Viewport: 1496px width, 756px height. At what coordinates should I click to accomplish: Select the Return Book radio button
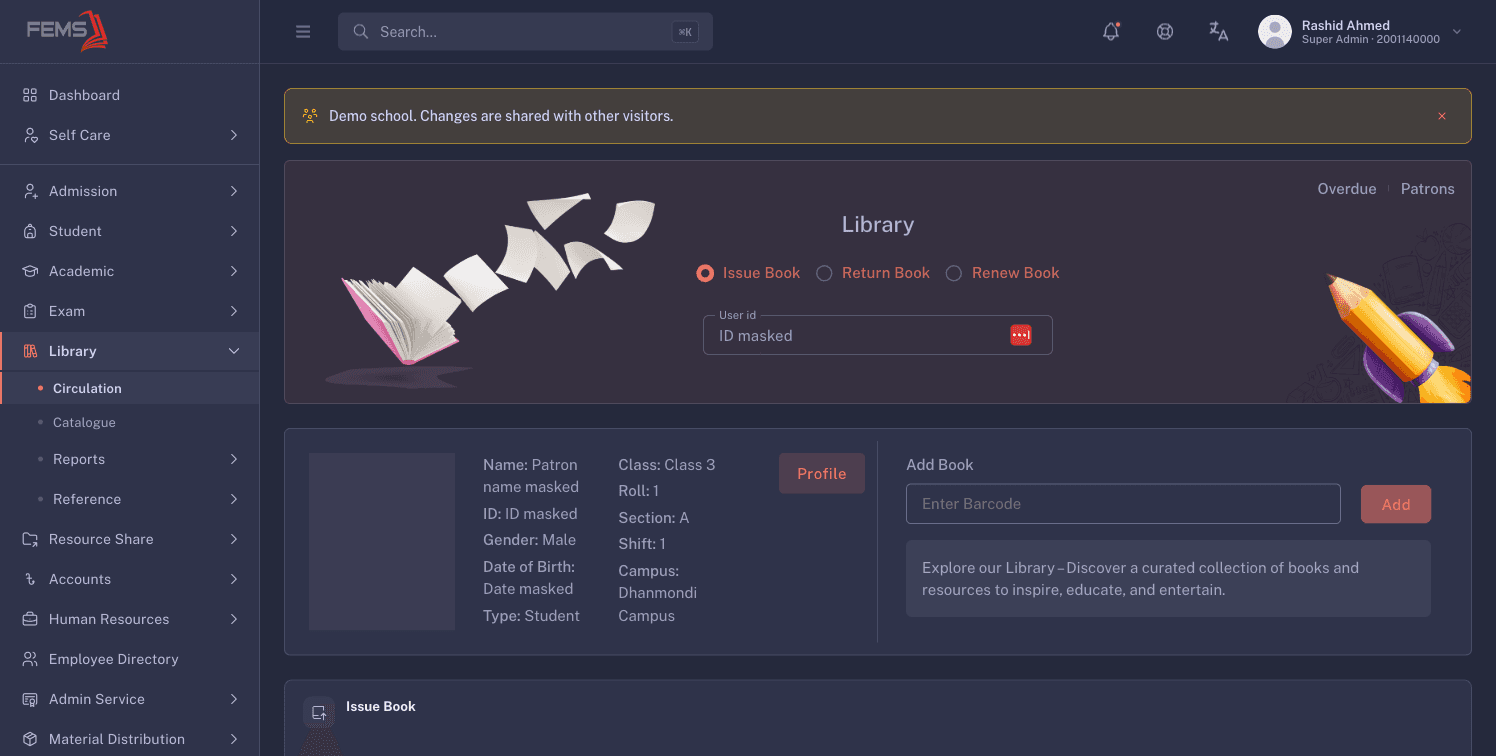click(x=824, y=273)
